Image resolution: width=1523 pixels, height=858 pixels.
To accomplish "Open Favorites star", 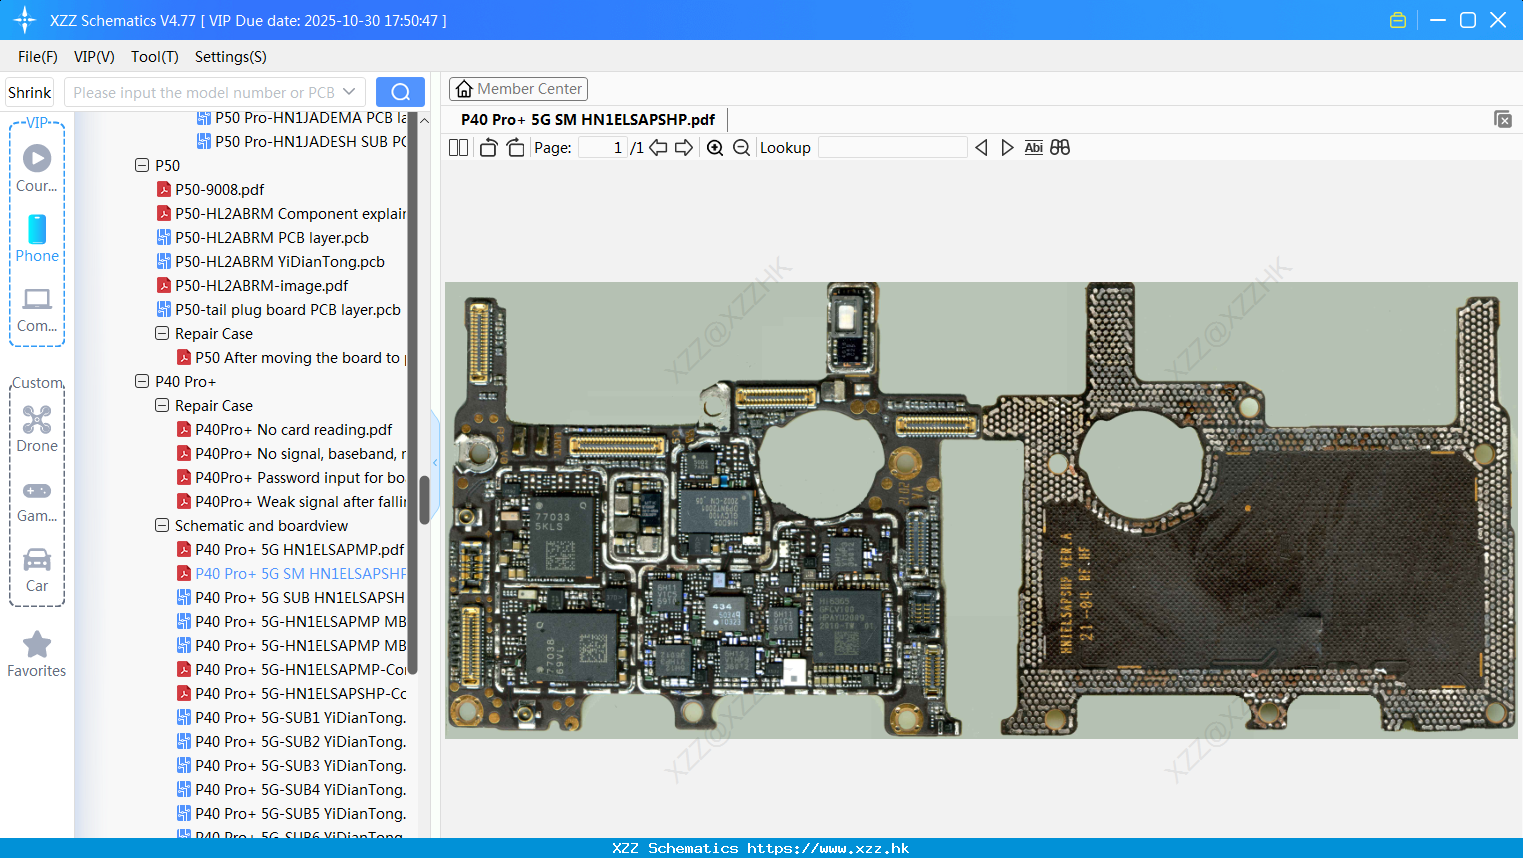I will pos(37,654).
